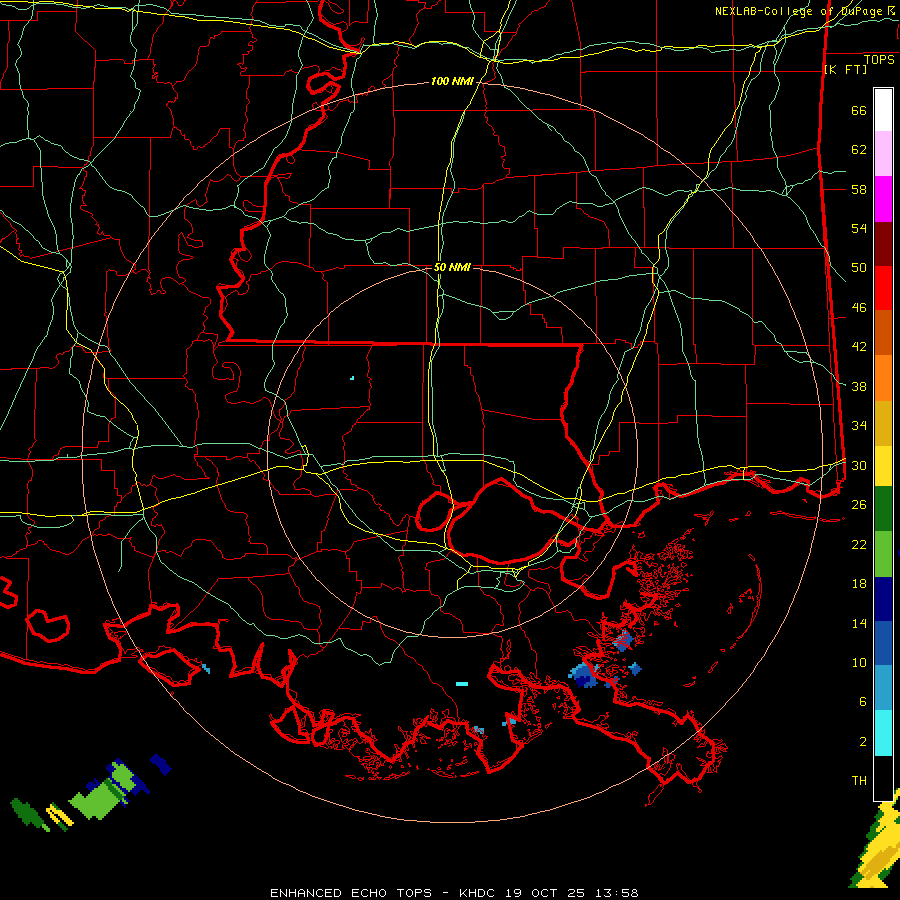Click the '66' legend value

pos(859,111)
